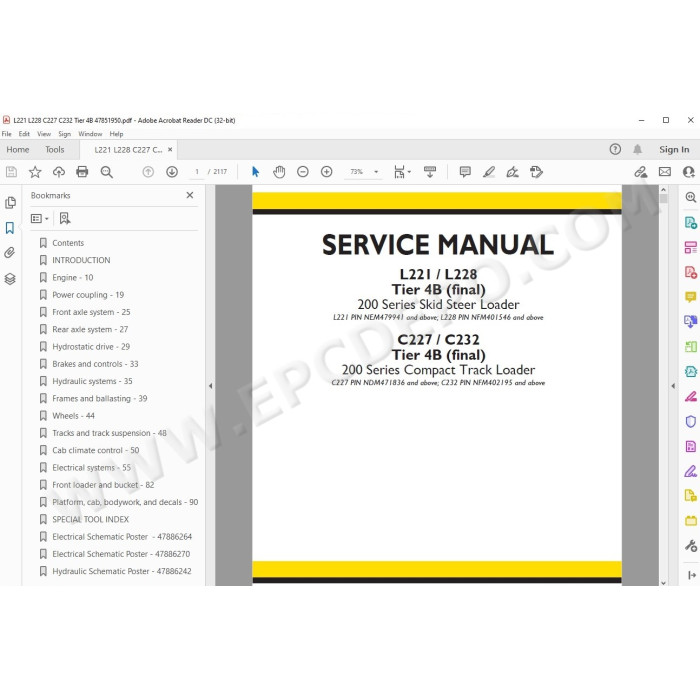Choose the Selection arrow tool
Viewport: 700px width, 700px height.
pos(255,172)
